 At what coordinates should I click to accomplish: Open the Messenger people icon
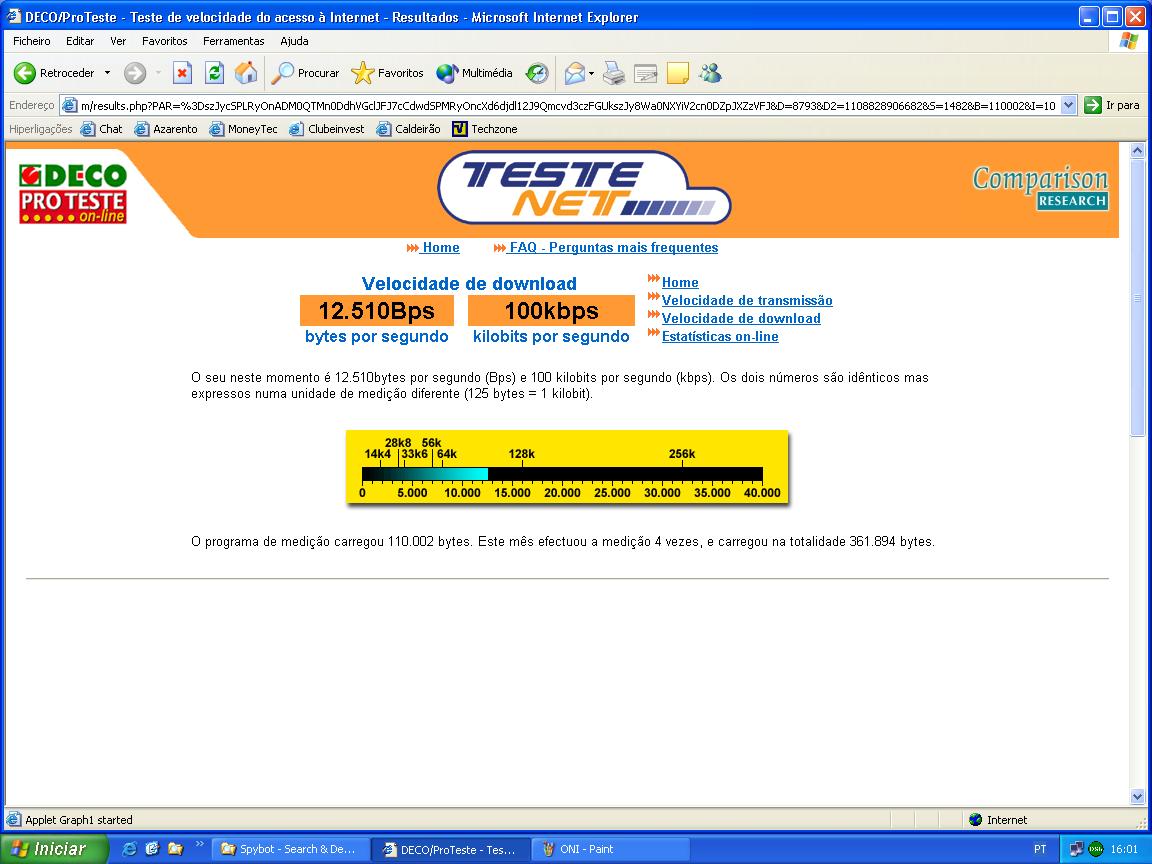click(x=710, y=73)
